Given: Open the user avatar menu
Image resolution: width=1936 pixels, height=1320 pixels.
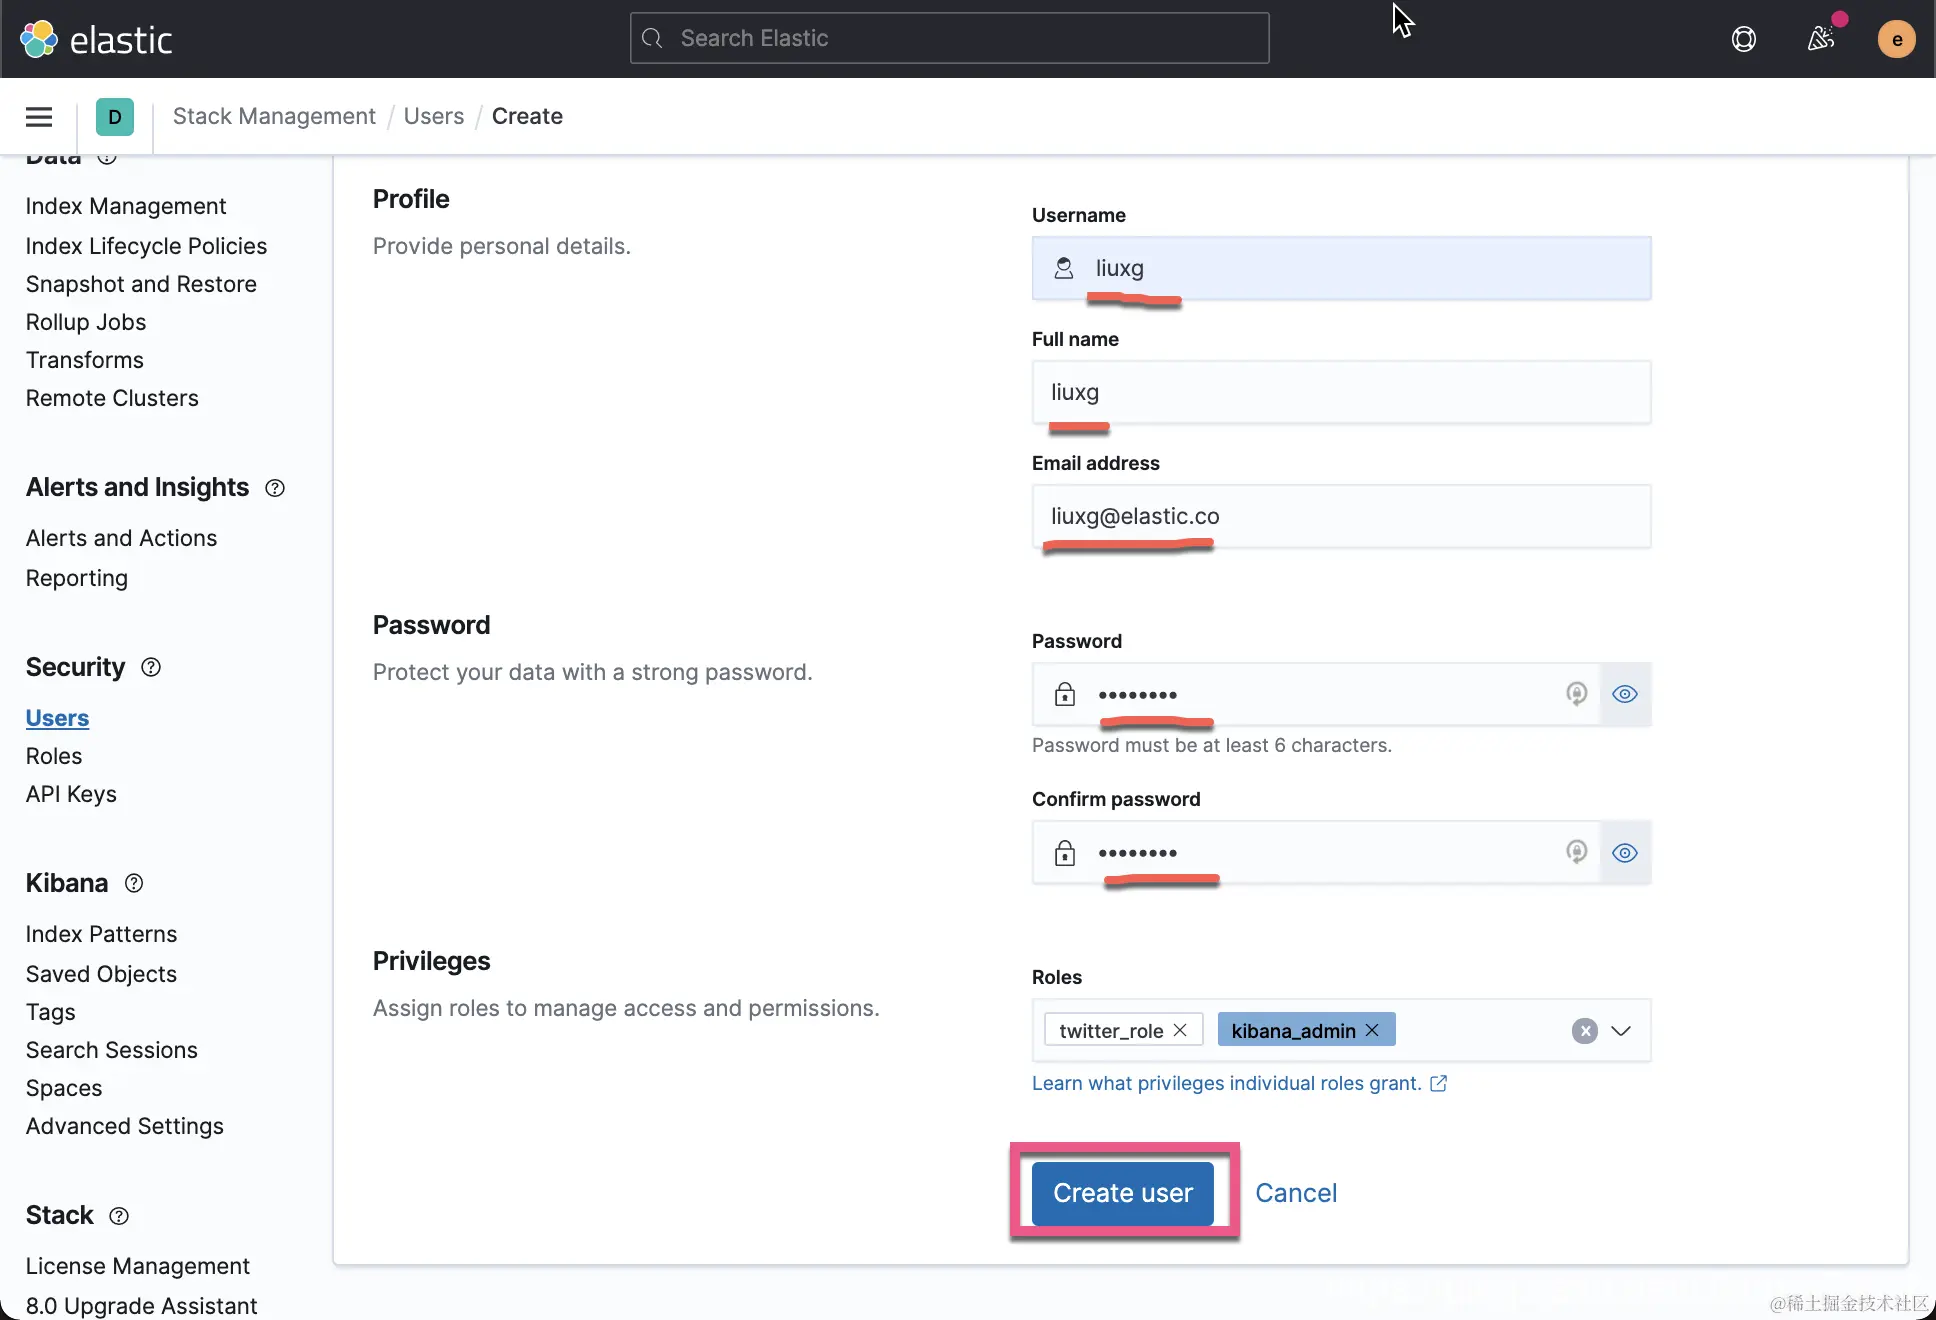Looking at the screenshot, I should 1896,39.
